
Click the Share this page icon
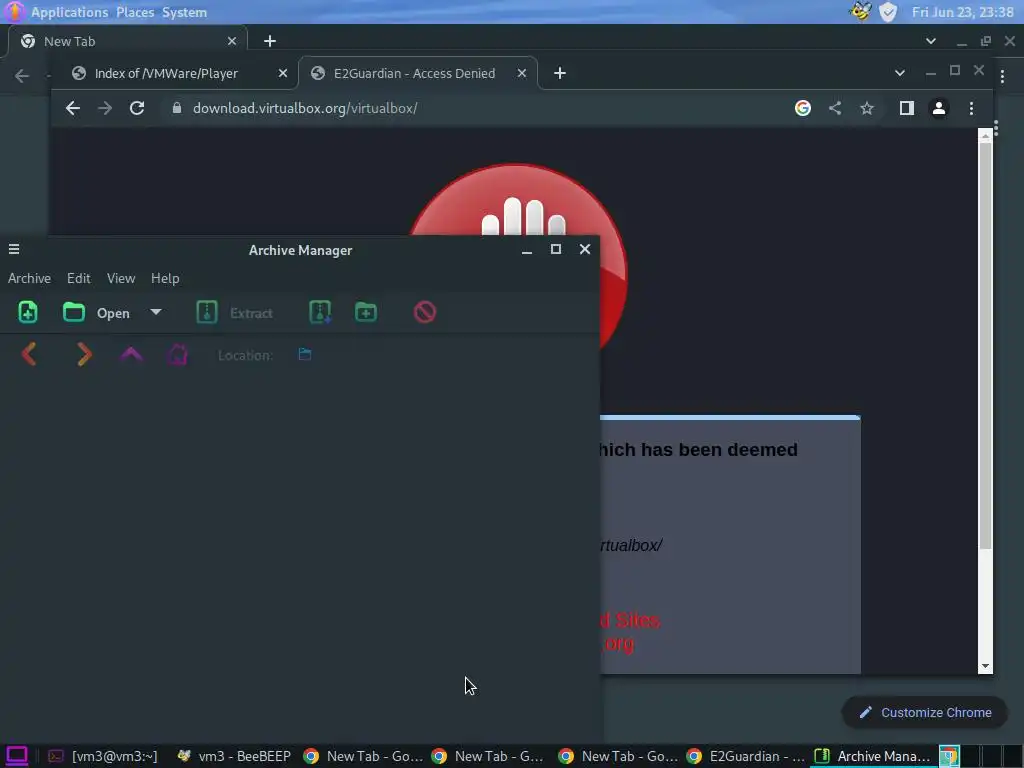tap(835, 108)
